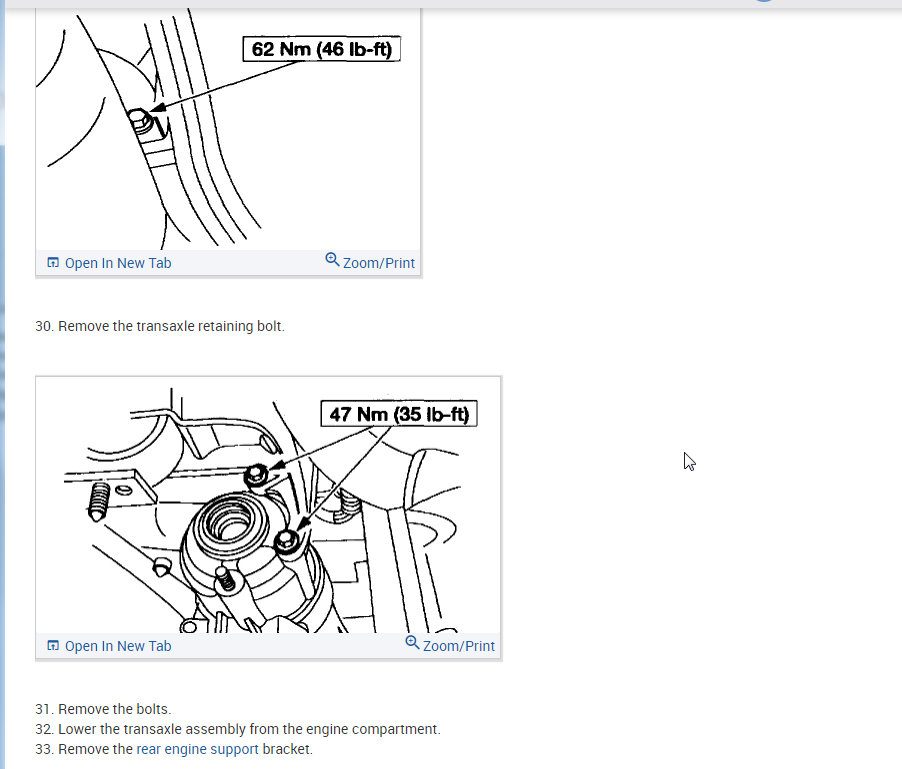Click step 32 Lower the transaxle assembly text
902x769 pixels.
[238, 729]
